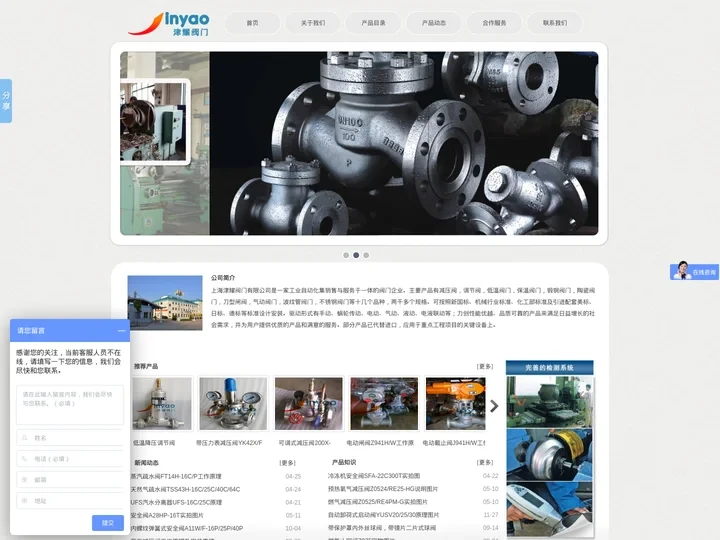Click the Inyao 津耀阀门 logo
This screenshot has width=720, height=540.
tap(169, 24)
